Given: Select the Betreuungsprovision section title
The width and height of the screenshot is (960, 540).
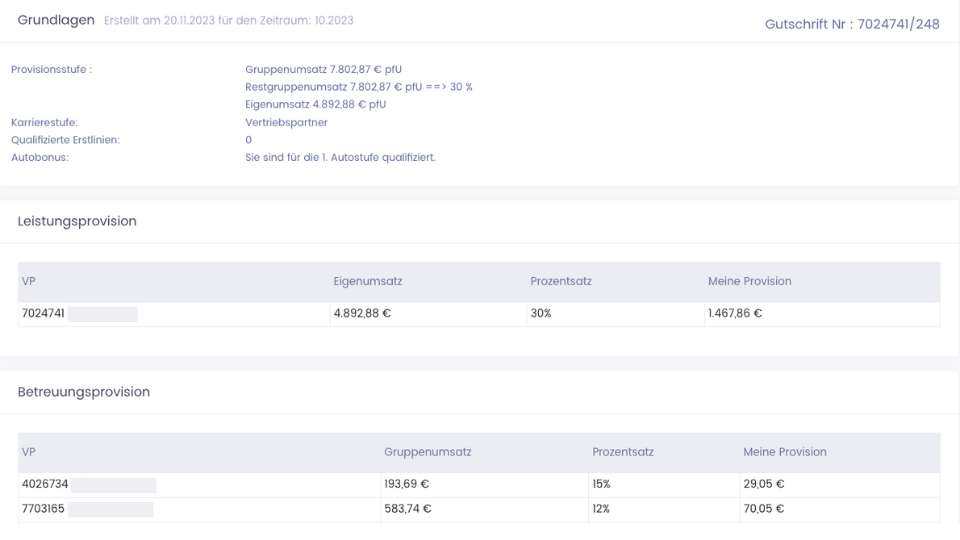Looking at the screenshot, I should point(84,392).
